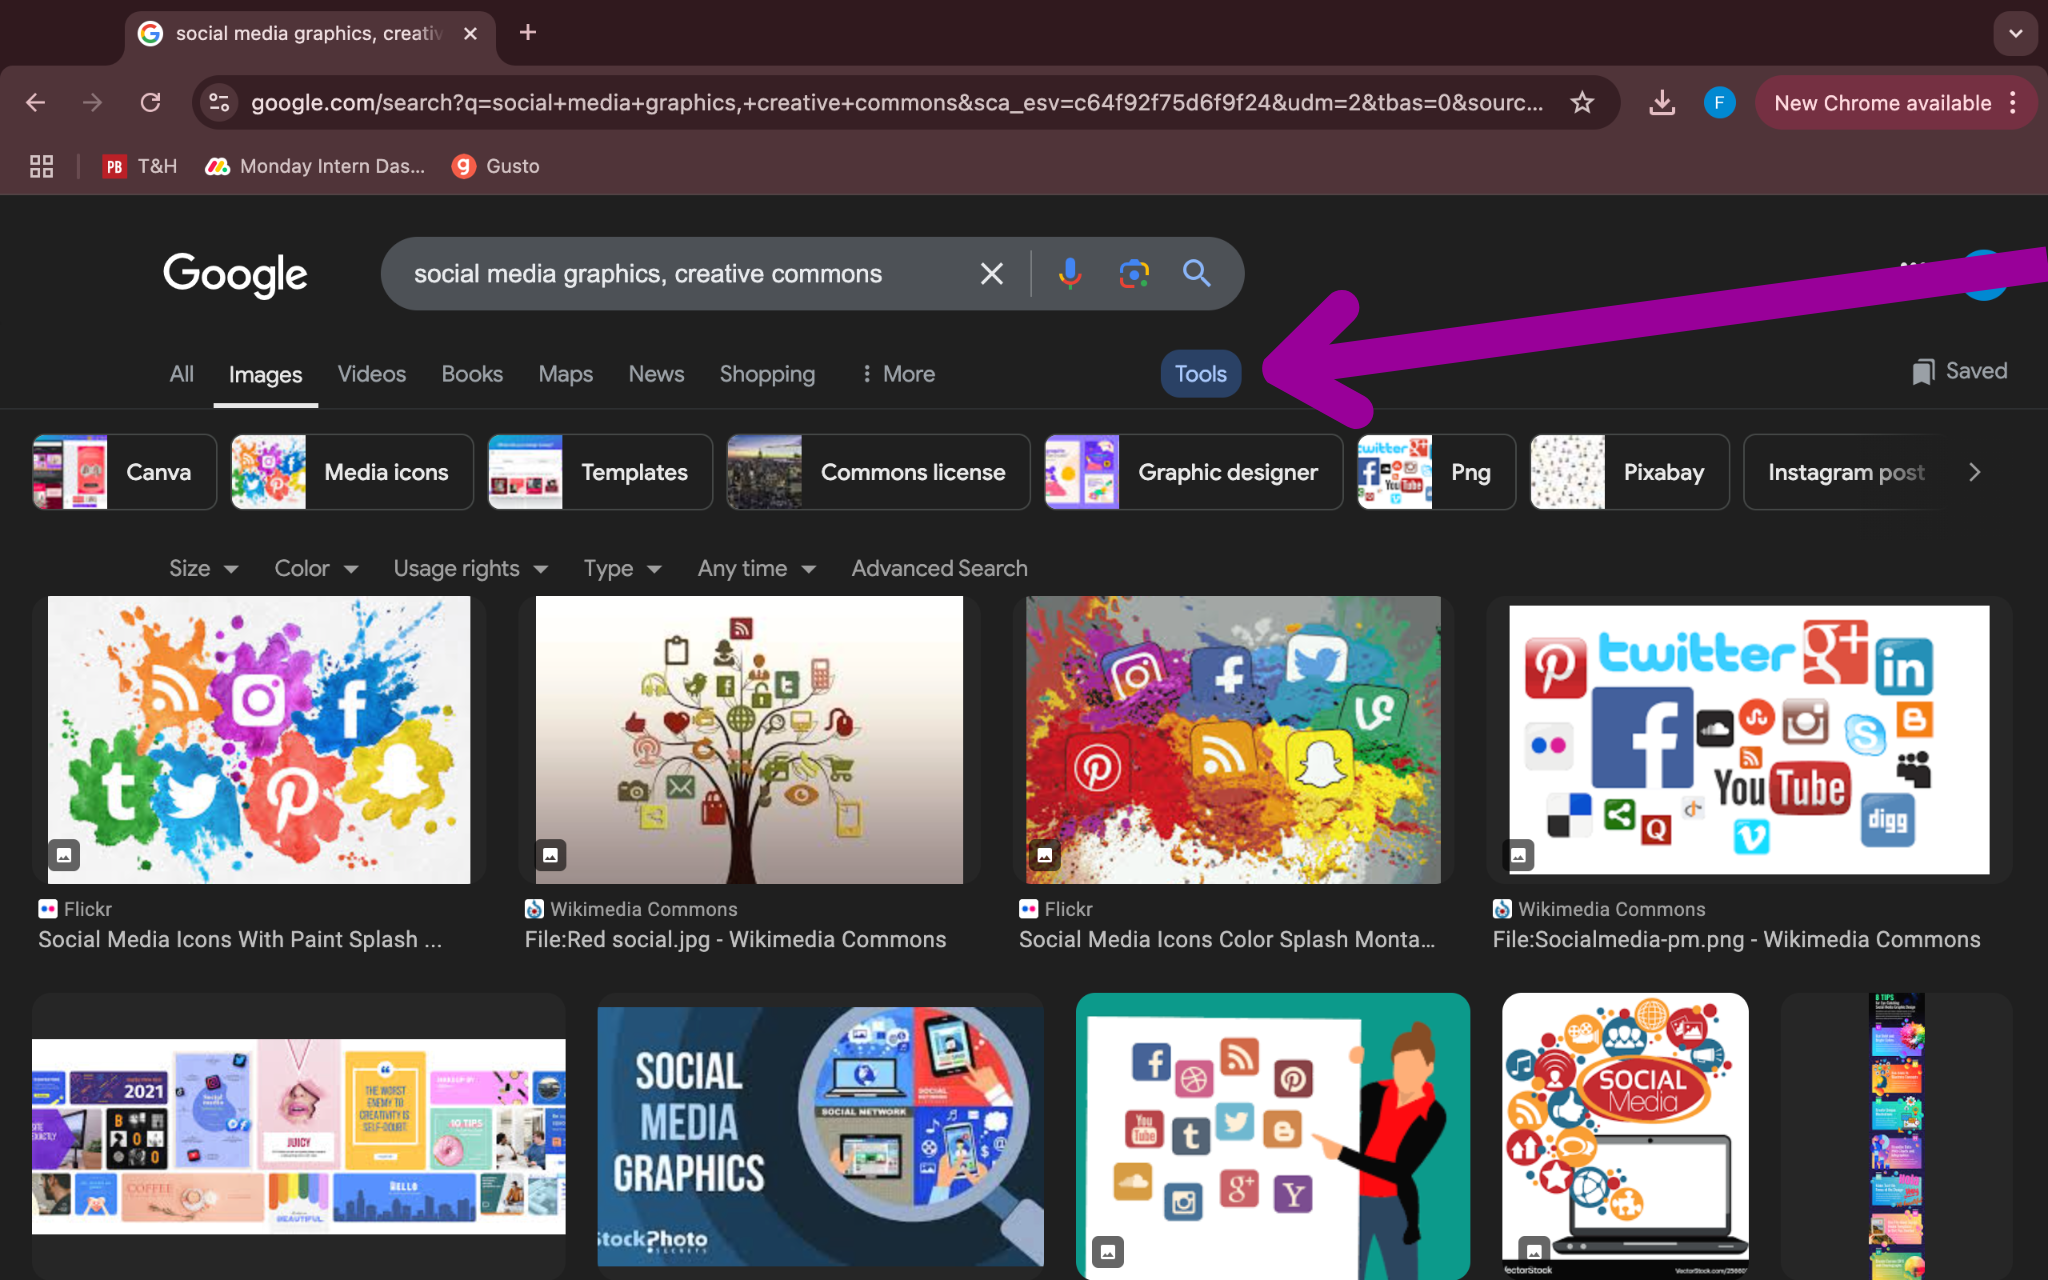Viewport: 2048px width, 1280px height.
Task: Open Advanced Search link
Action: 939,568
